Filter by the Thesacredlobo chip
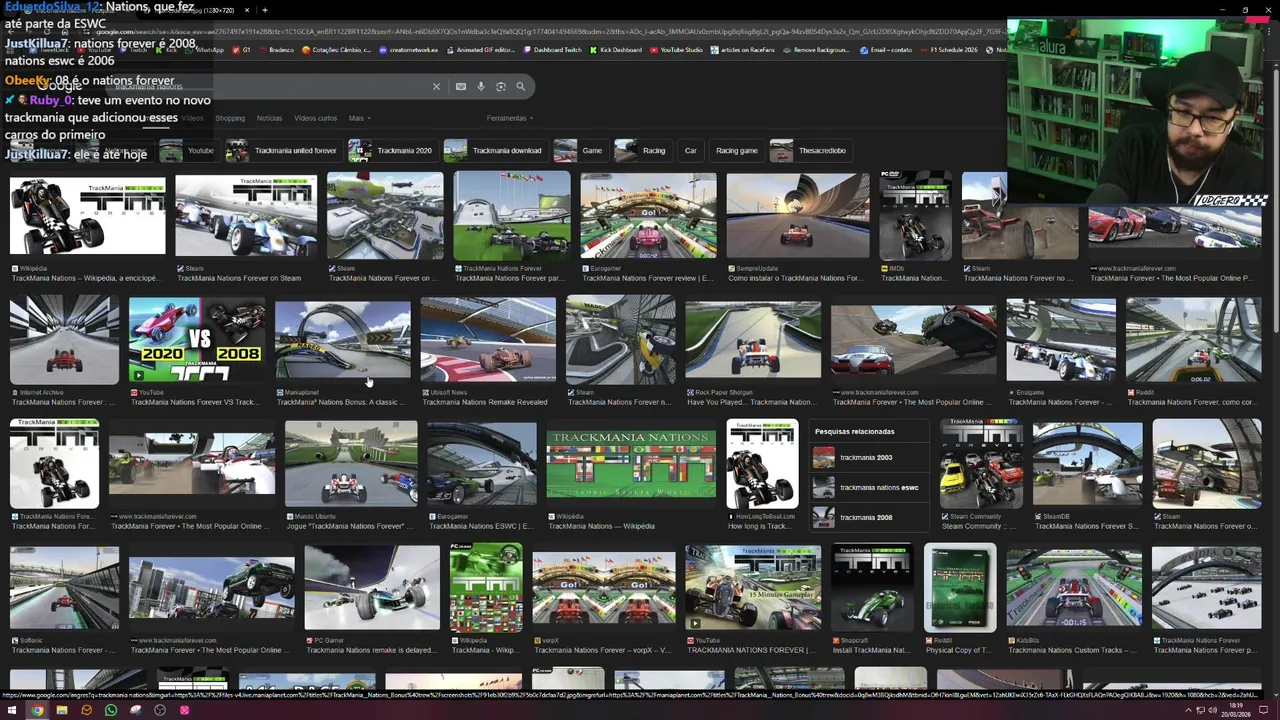This screenshot has height=720, width=1280. (809, 151)
